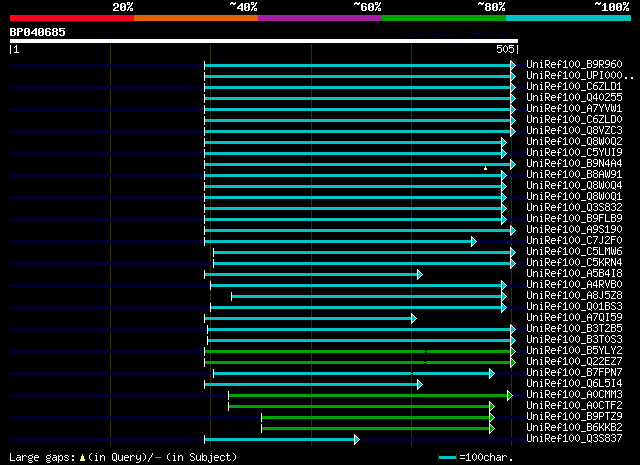Click the arrowhead ending the Q6L5I4 alignment bar
The height and width of the screenshot is (465, 640).
pos(420,385)
